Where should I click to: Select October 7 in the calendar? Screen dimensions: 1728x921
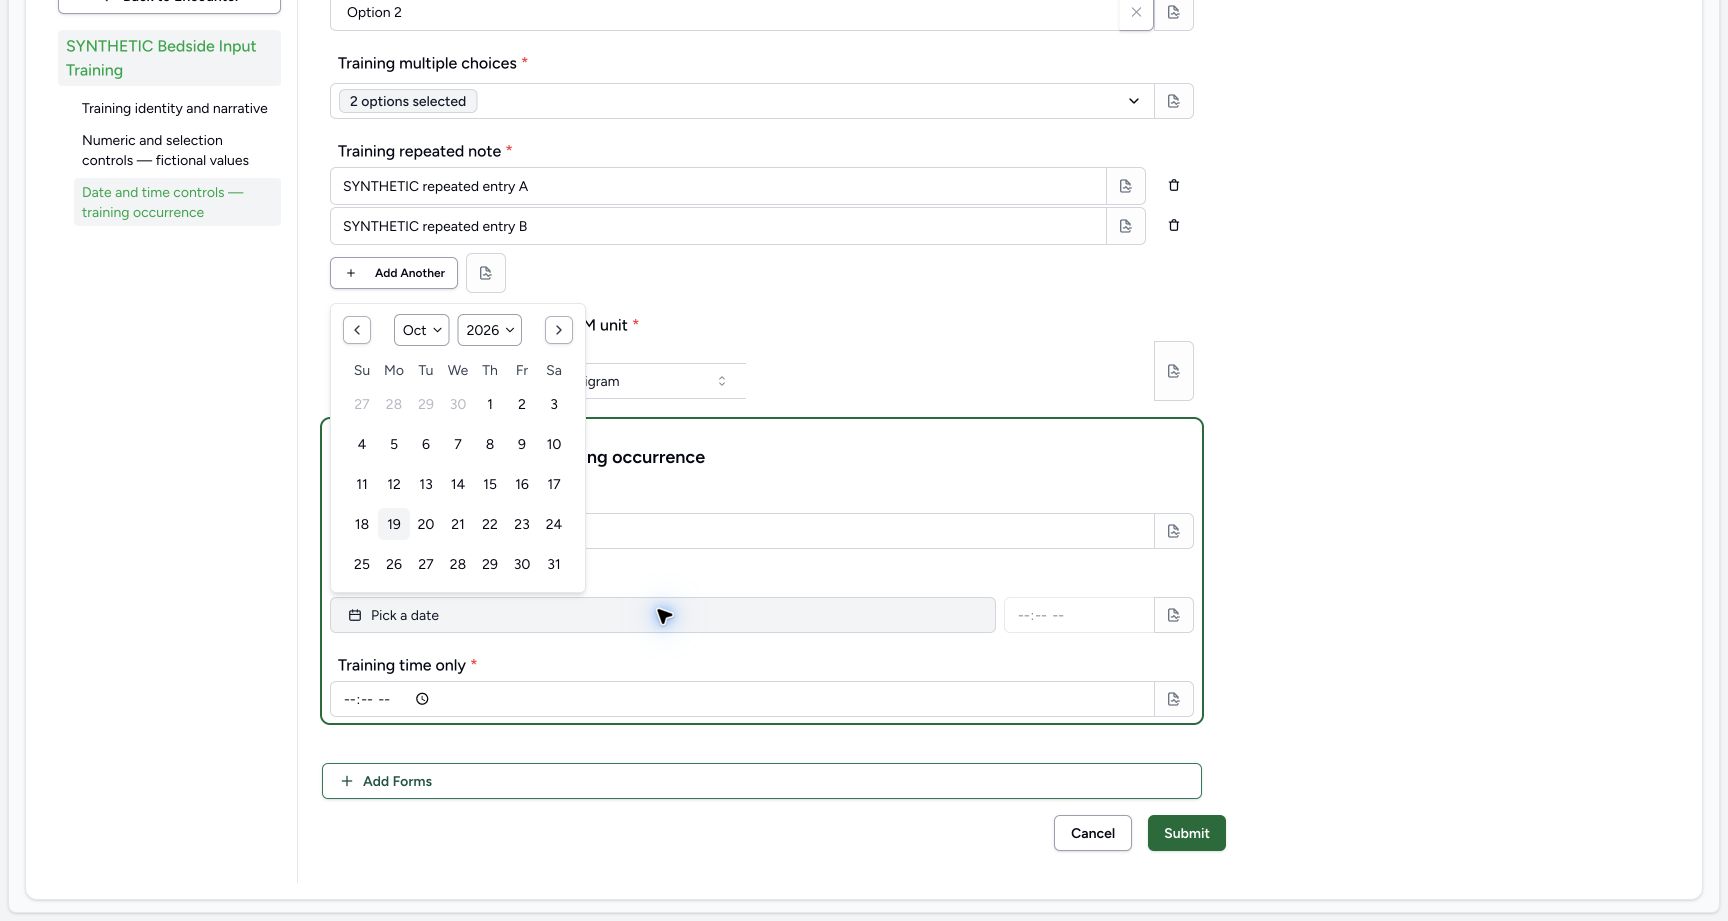tap(458, 444)
